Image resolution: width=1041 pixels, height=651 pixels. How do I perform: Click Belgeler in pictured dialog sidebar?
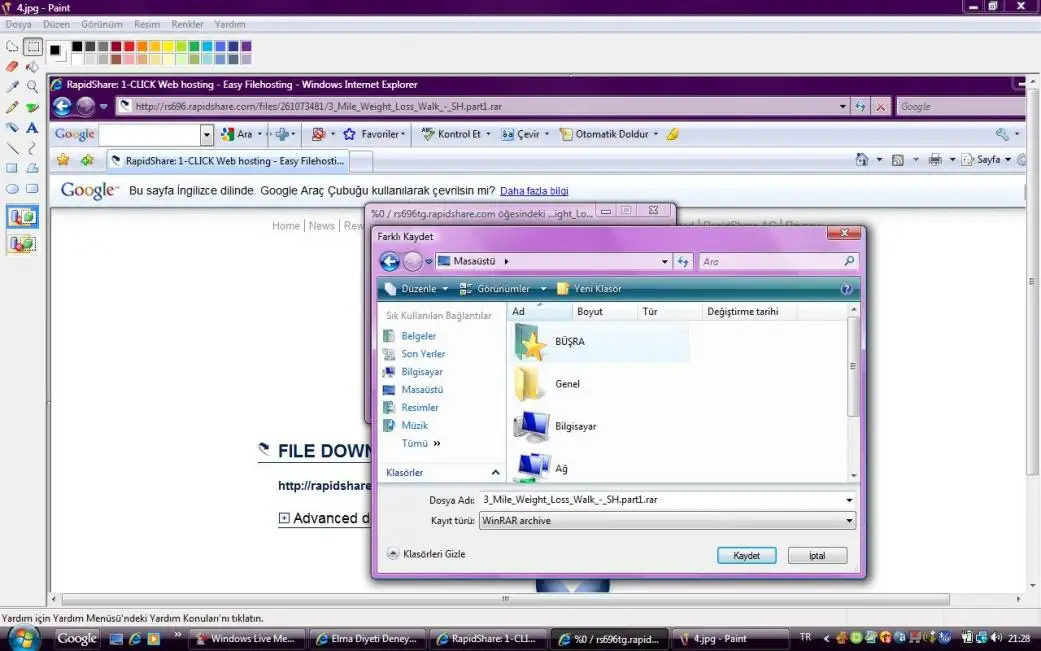[418, 336]
